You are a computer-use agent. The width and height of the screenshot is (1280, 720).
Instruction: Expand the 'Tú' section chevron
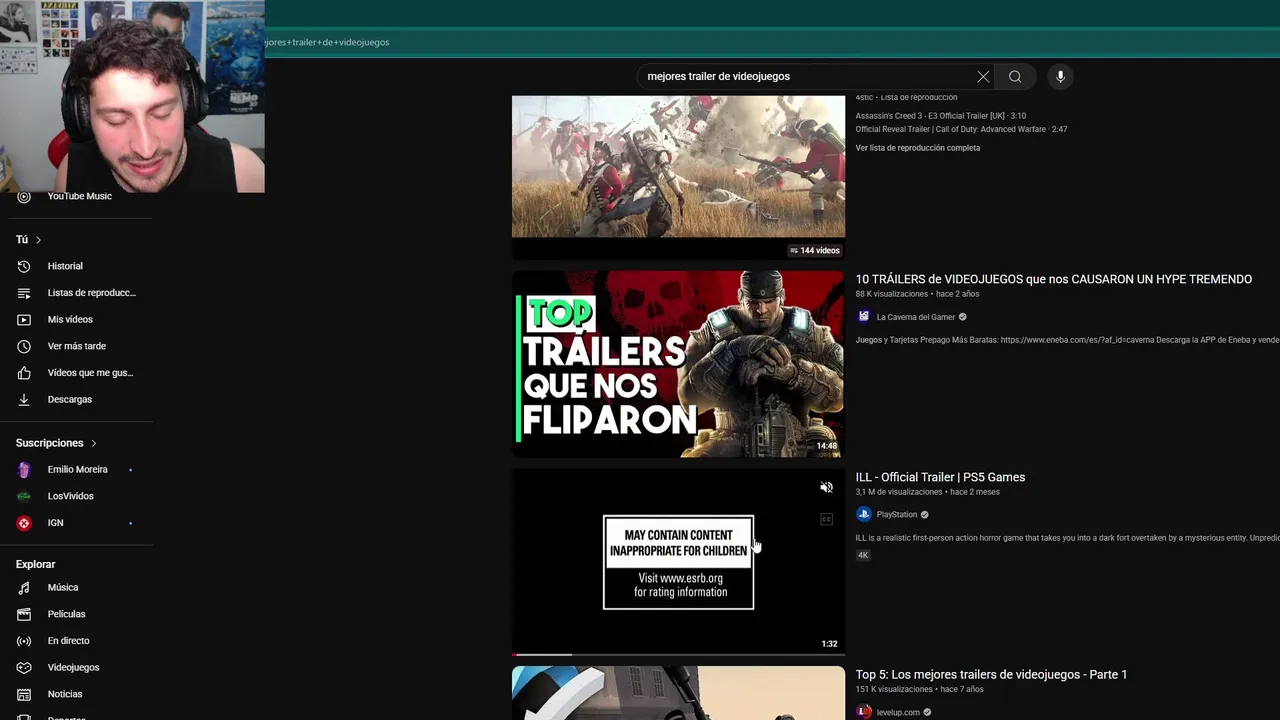pos(38,240)
